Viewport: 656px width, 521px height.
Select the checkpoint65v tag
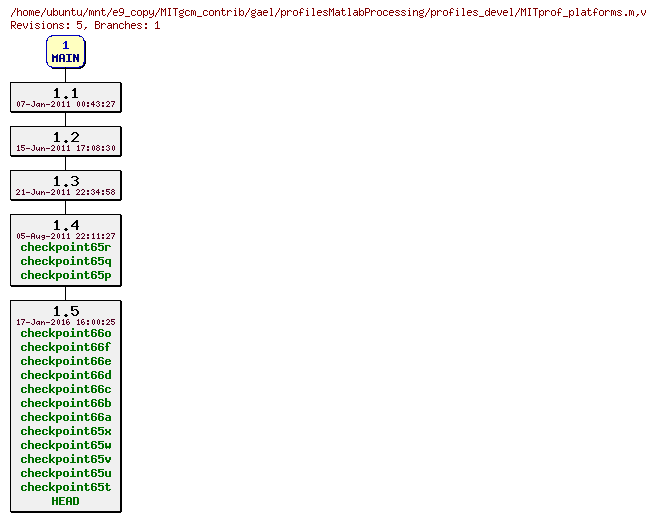(66, 459)
